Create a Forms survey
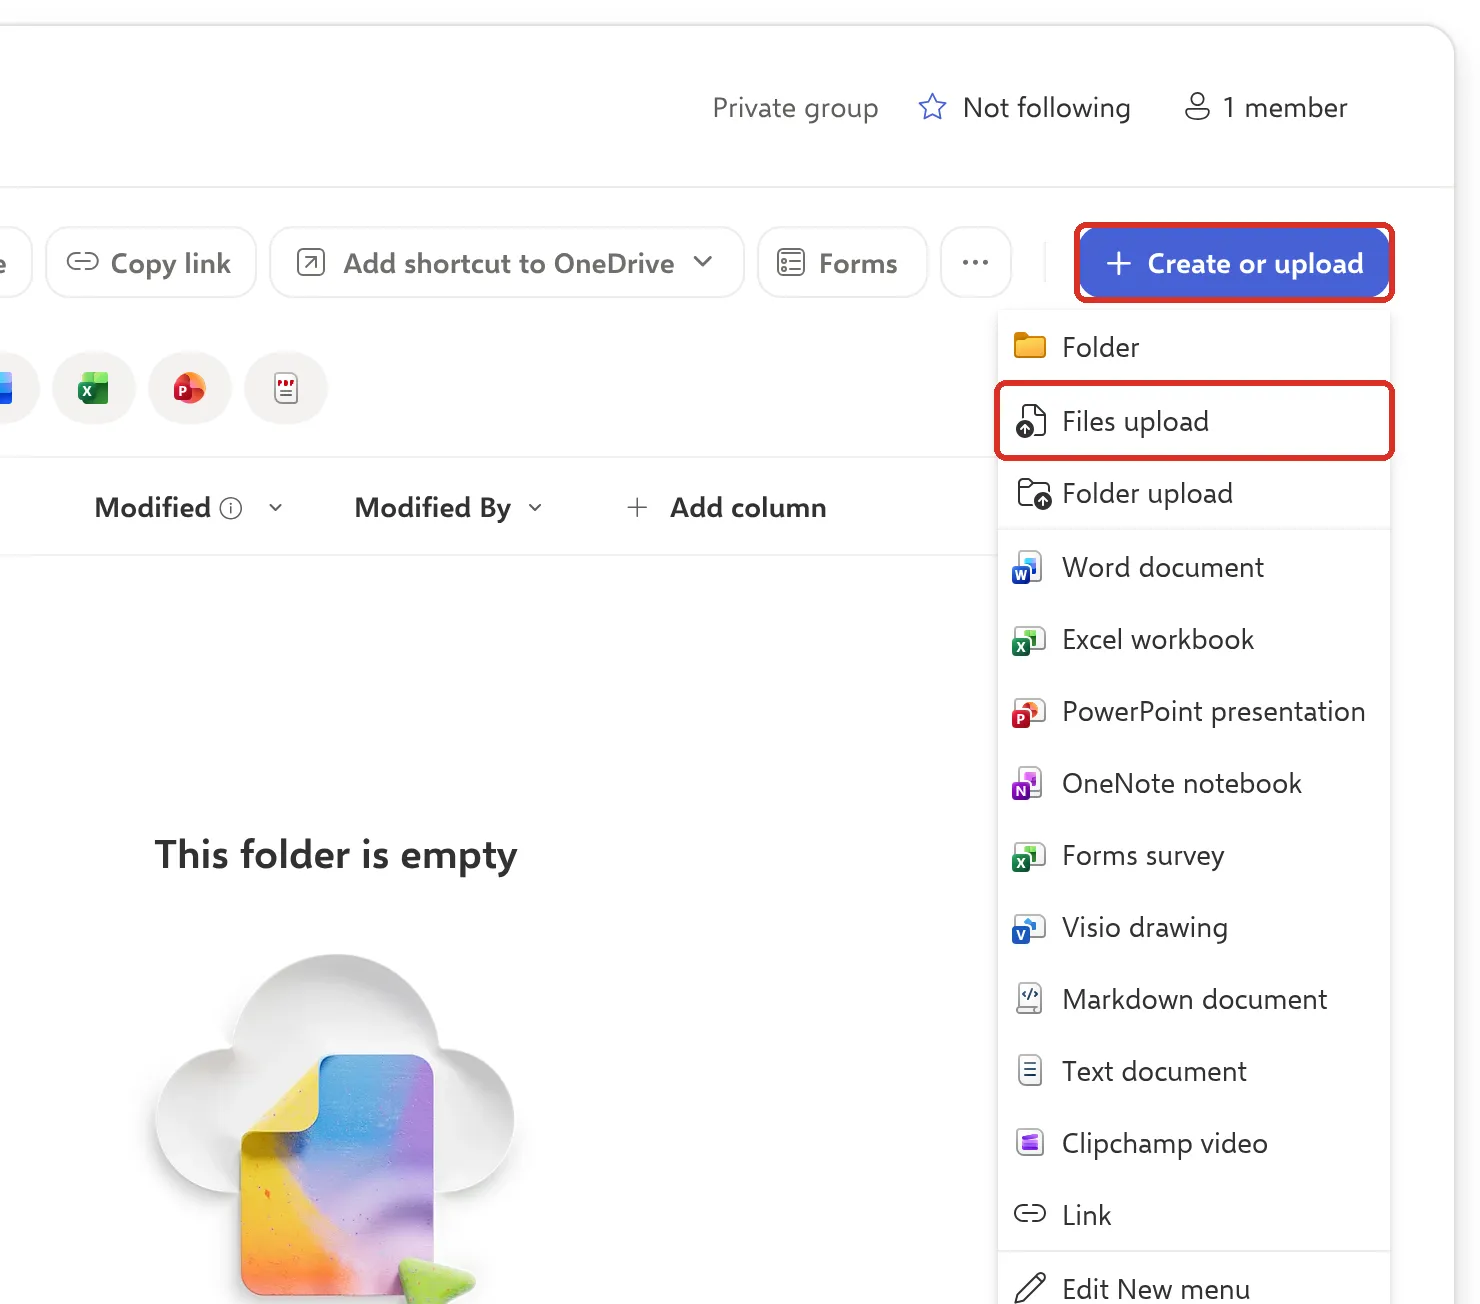1480x1304 pixels. click(x=1194, y=855)
